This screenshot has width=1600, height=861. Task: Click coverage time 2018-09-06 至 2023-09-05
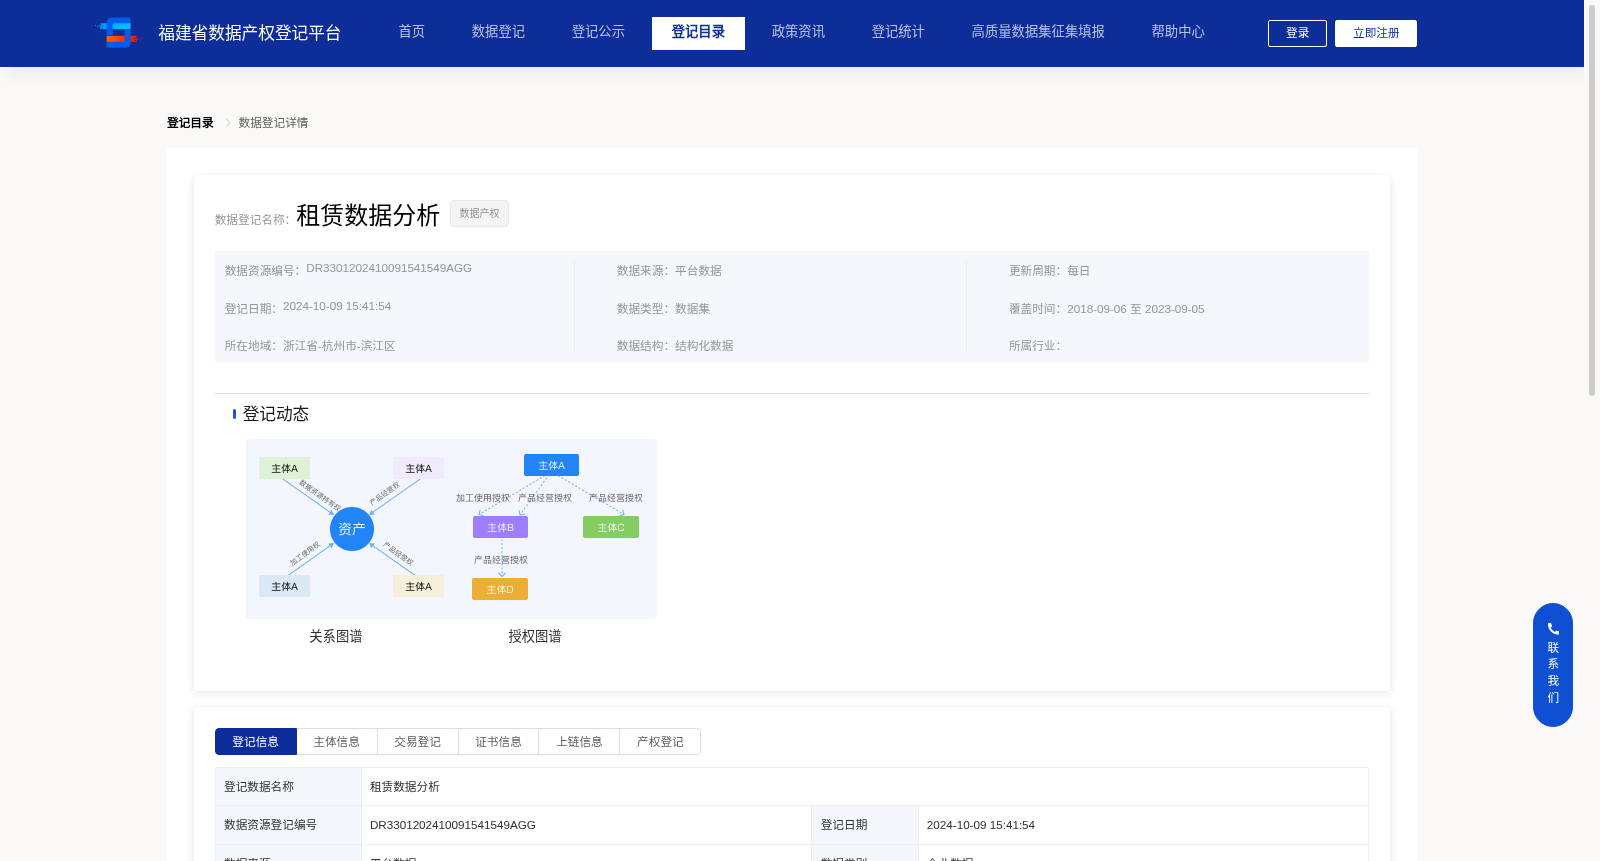pos(1136,309)
